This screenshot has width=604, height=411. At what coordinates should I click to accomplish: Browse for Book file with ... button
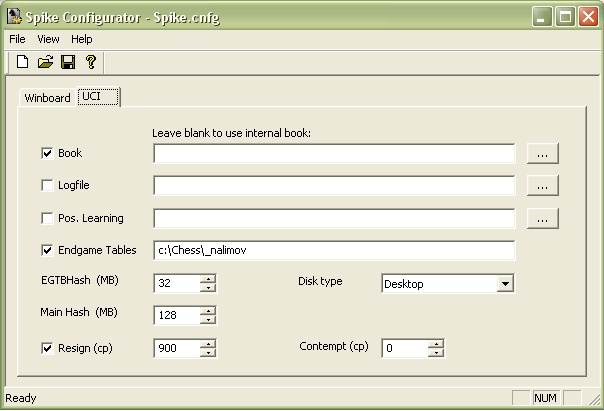pyautogui.click(x=542, y=154)
